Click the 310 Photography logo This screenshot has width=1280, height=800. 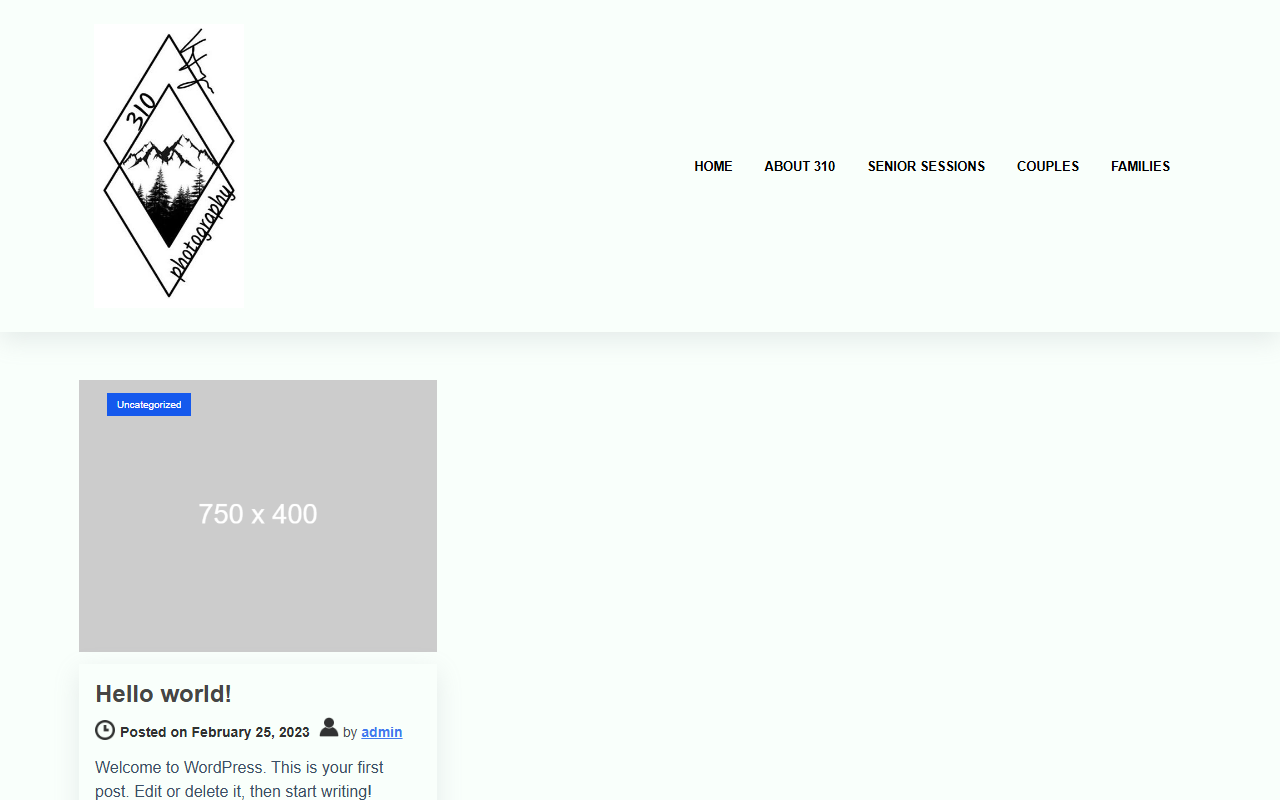pyautogui.click(x=169, y=166)
